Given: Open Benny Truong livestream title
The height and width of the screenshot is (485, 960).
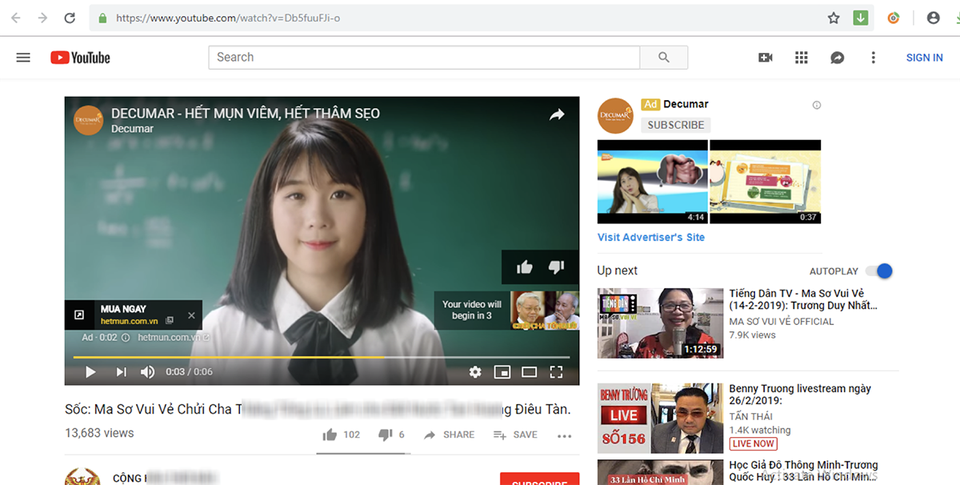Looking at the screenshot, I should [x=800, y=394].
